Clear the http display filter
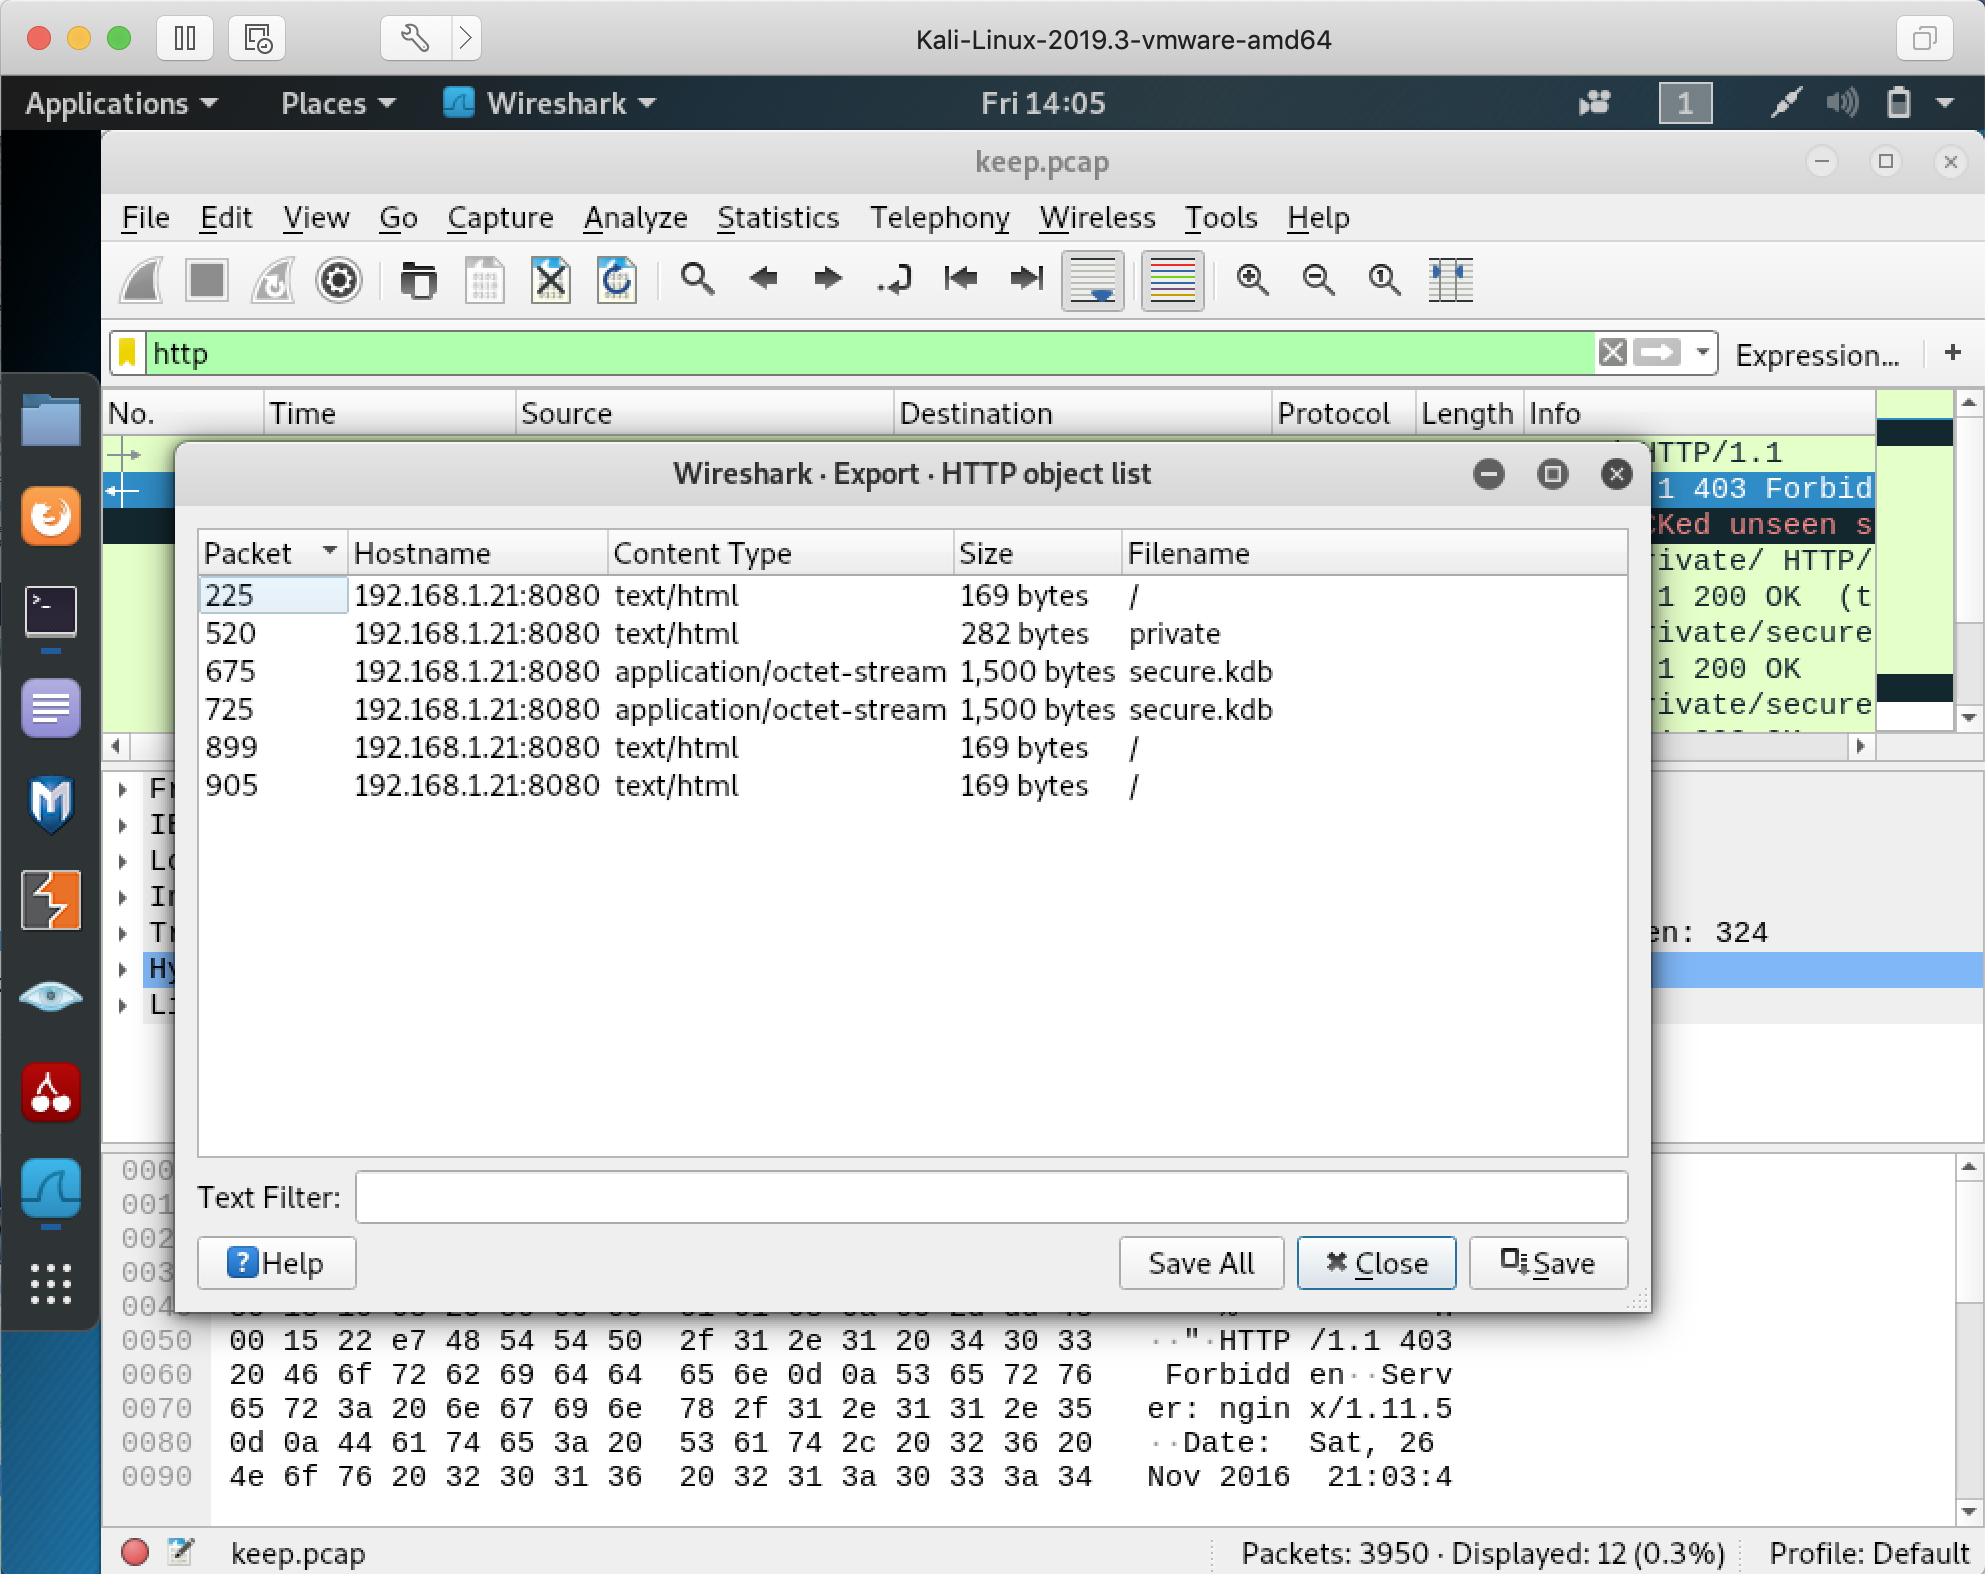The image size is (1985, 1574). [1612, 353]
